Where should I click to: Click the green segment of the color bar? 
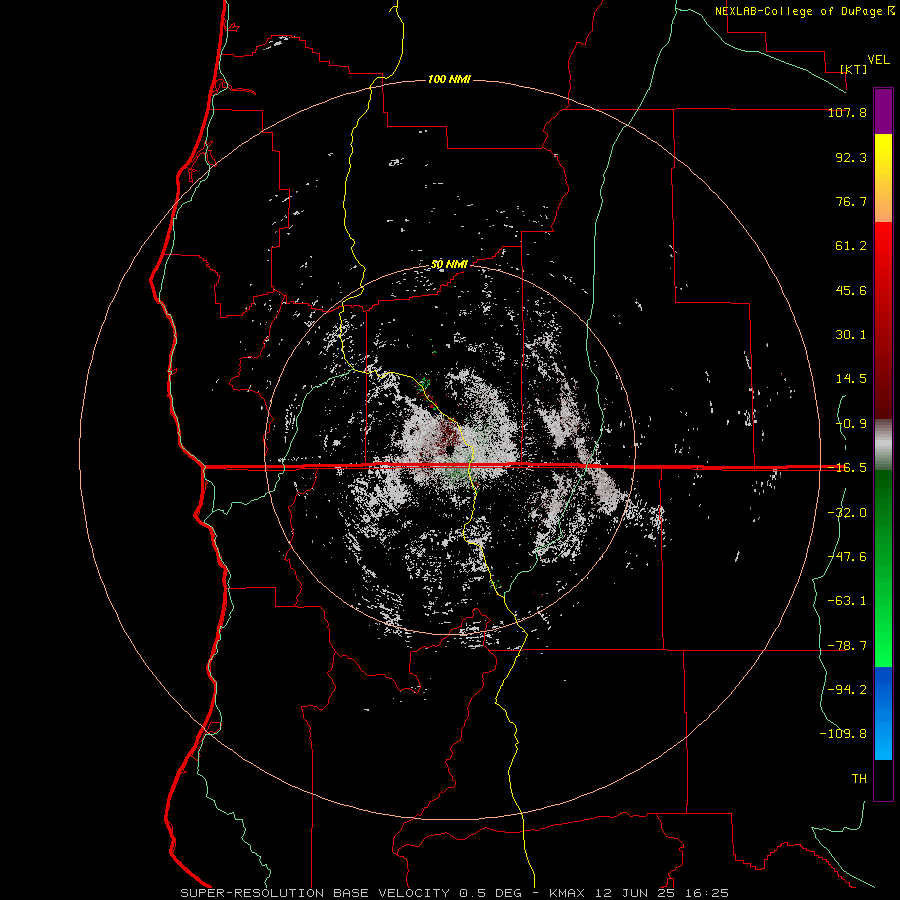883,568
